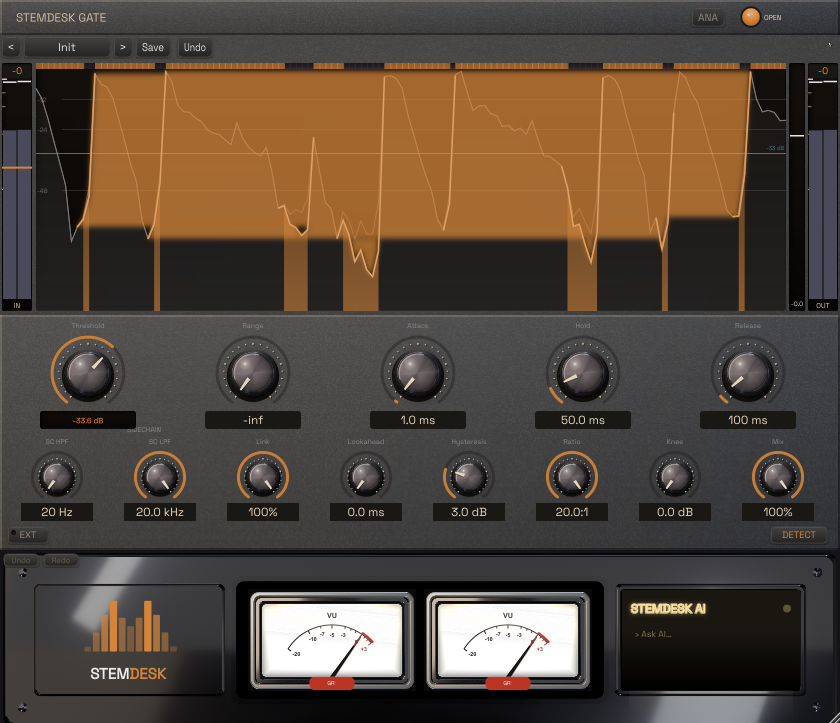840x723 pixels.
Task: Click the Mix value 100% at right
Action: click(x=778, y=512)
